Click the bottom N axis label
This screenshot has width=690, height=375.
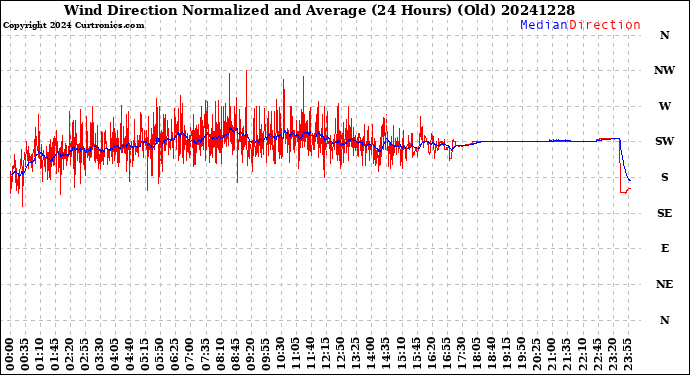[x=664, y=320]
